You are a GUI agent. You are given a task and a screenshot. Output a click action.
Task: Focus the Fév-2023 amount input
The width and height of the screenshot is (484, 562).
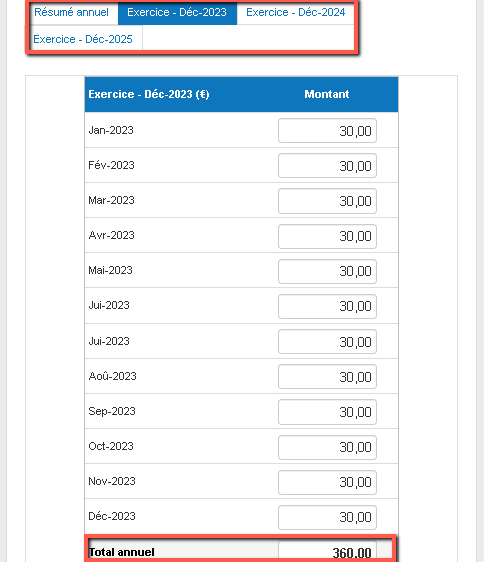coord(327,166)
